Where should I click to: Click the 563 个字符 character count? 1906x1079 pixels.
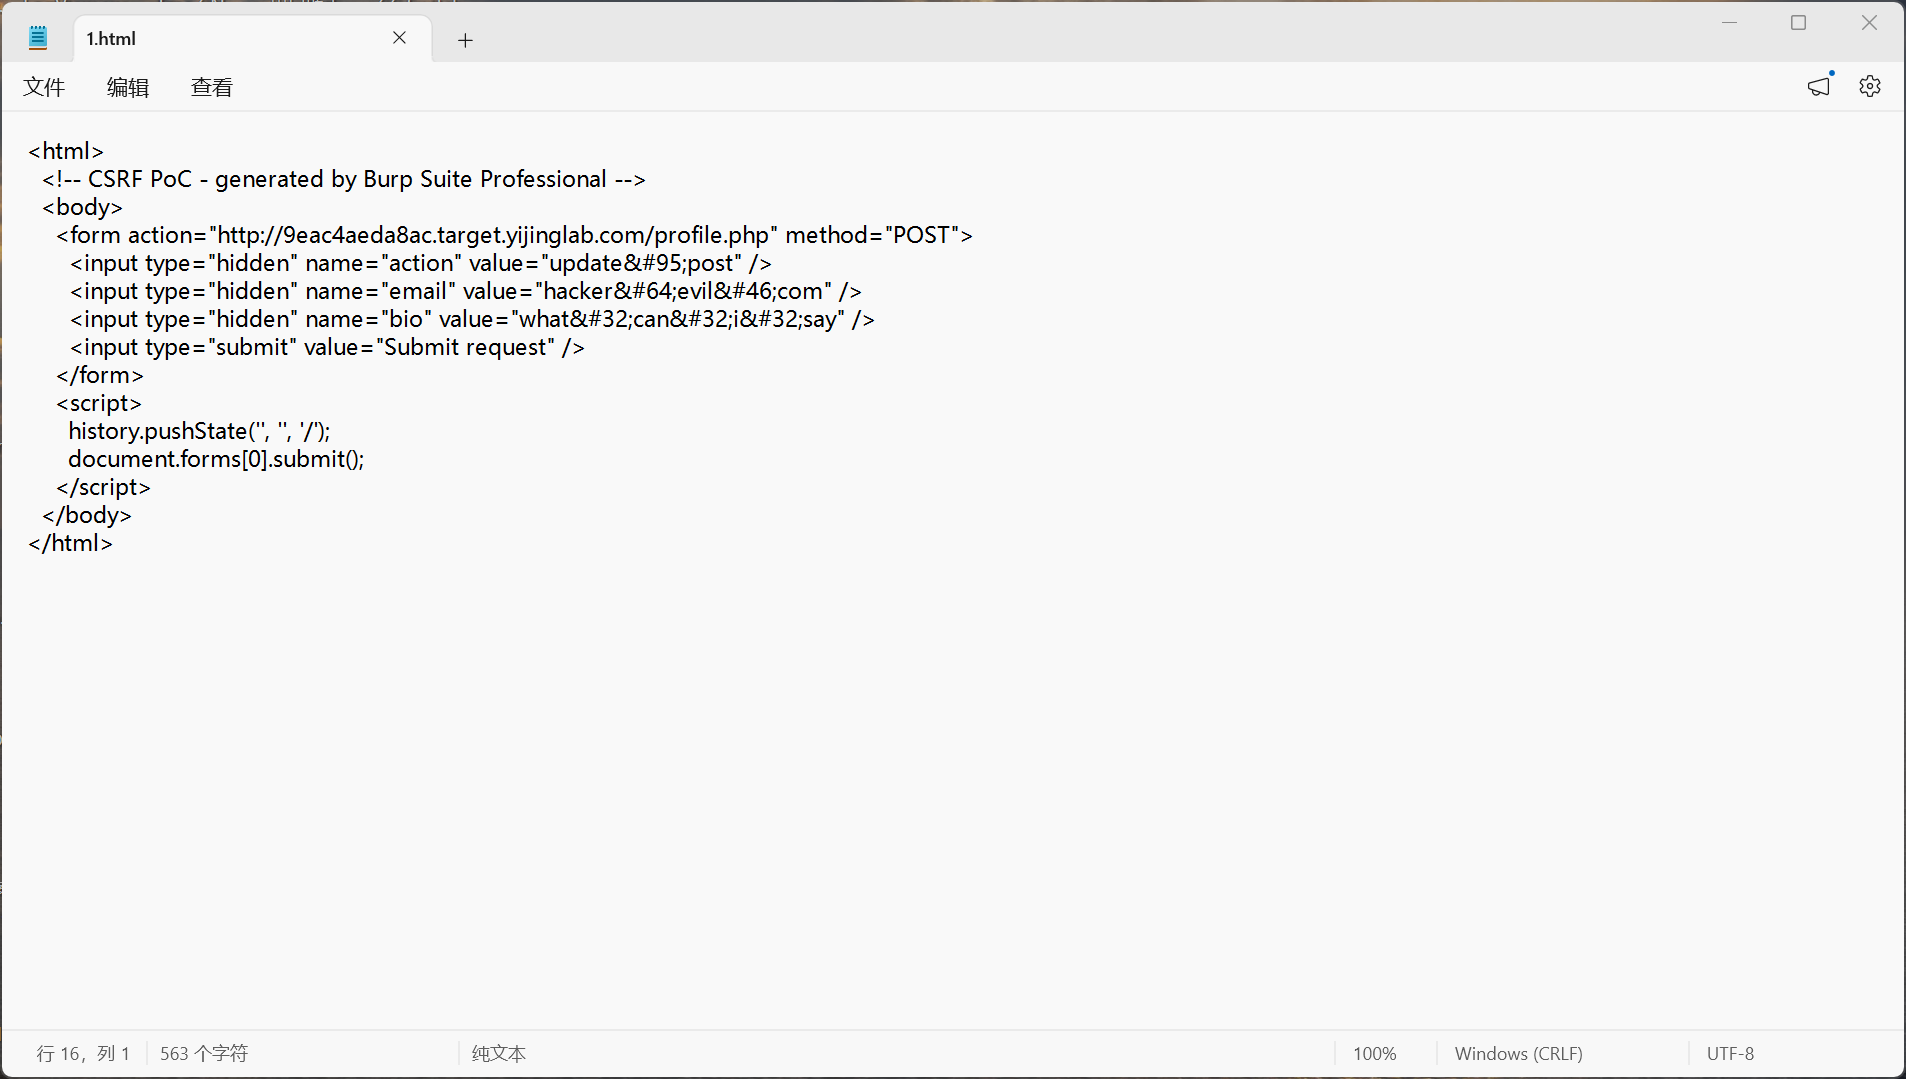click(204, 1053)
